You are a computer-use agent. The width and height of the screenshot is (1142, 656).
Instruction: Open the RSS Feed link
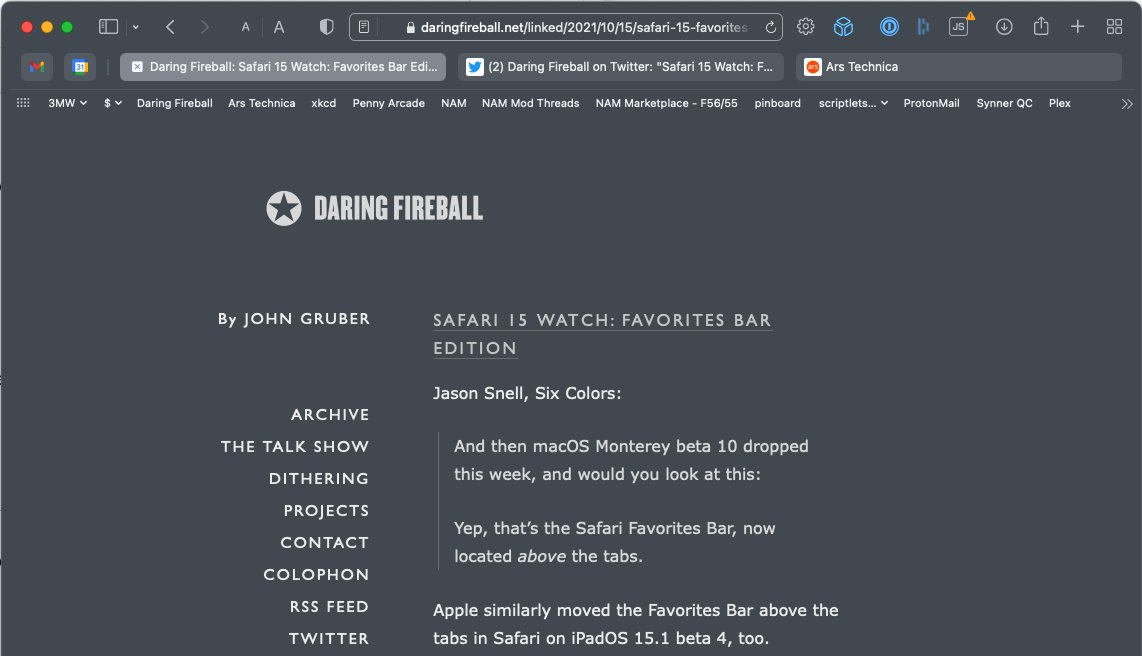329,606
